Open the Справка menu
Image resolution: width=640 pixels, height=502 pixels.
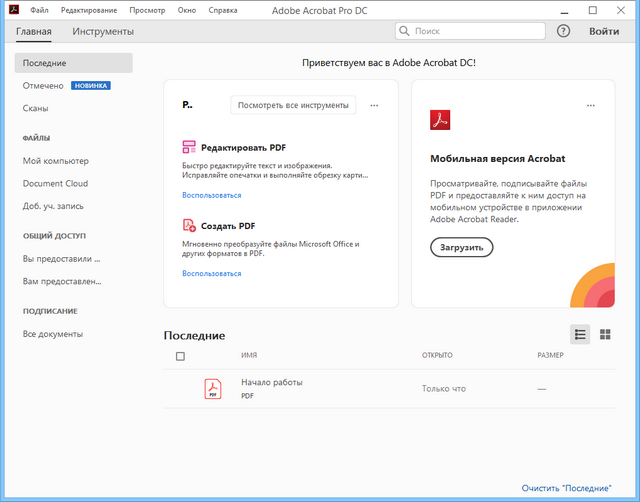(223, 9)
